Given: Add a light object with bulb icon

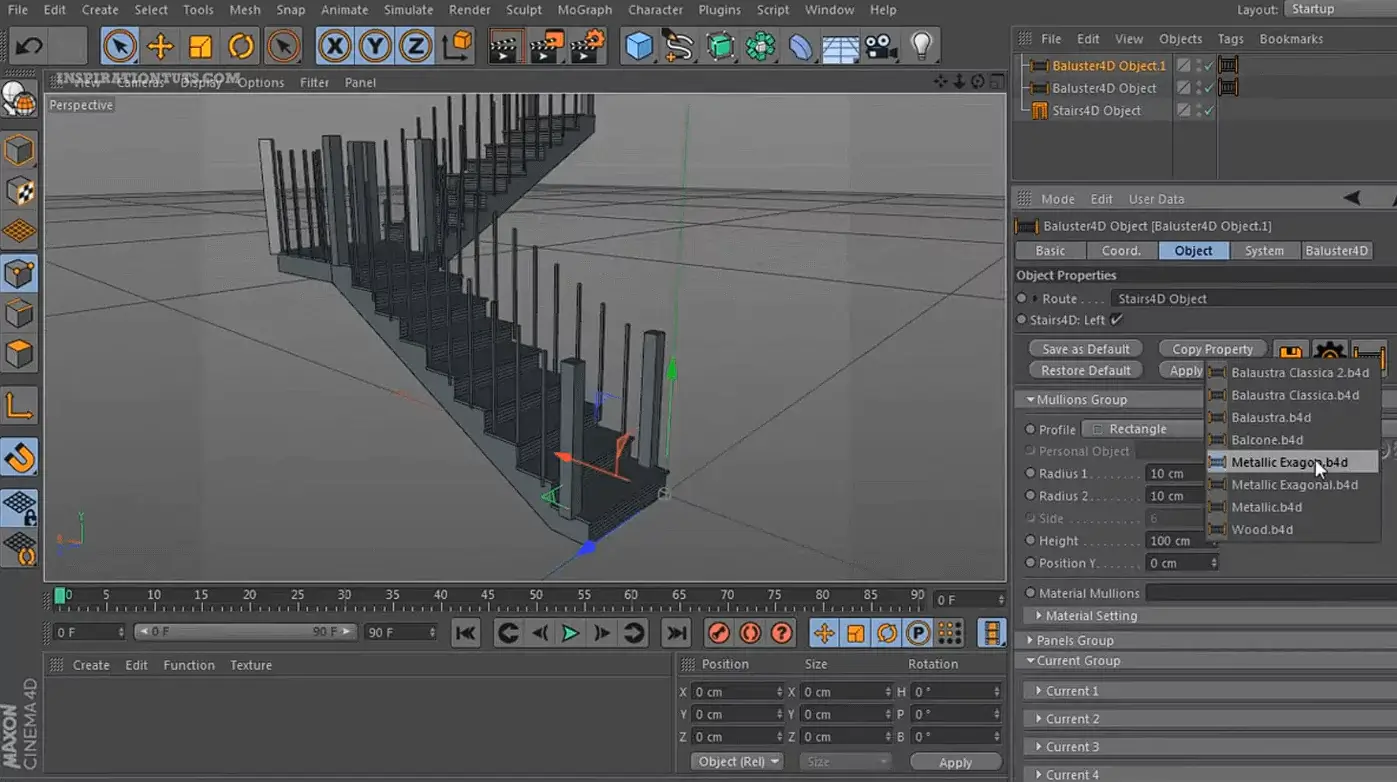Looking at the screenshot, I should tap(921, 45).
